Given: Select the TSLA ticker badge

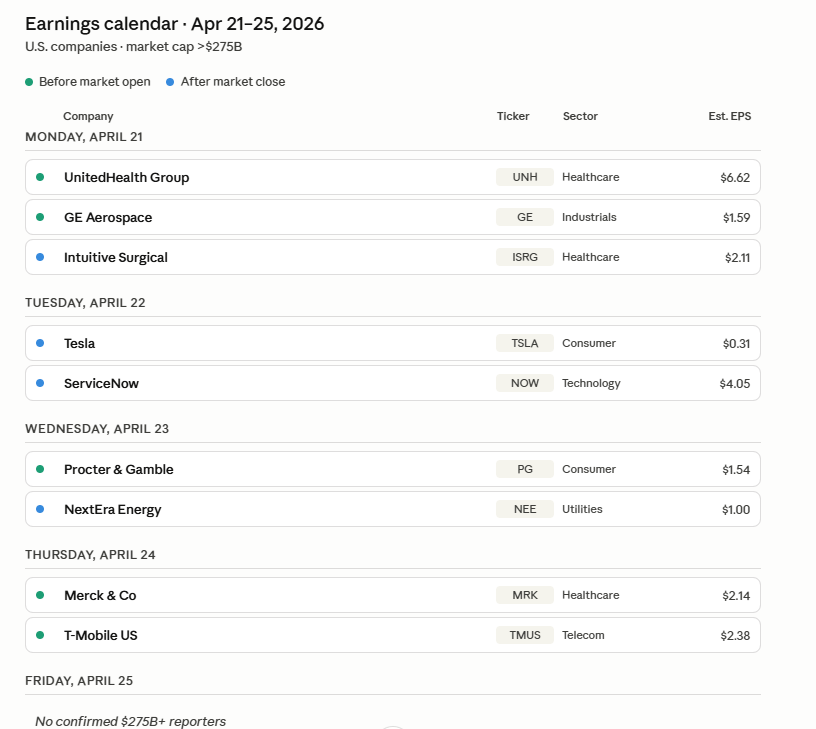Looking at the screenshot, I should click(524, 343).
